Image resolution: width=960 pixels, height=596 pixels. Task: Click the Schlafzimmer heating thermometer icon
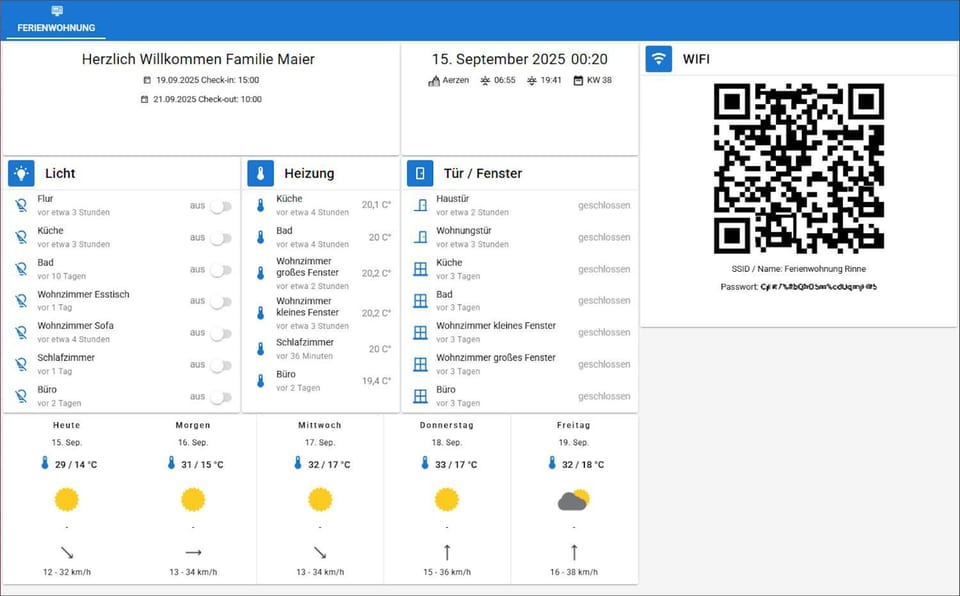click(261, 349)
